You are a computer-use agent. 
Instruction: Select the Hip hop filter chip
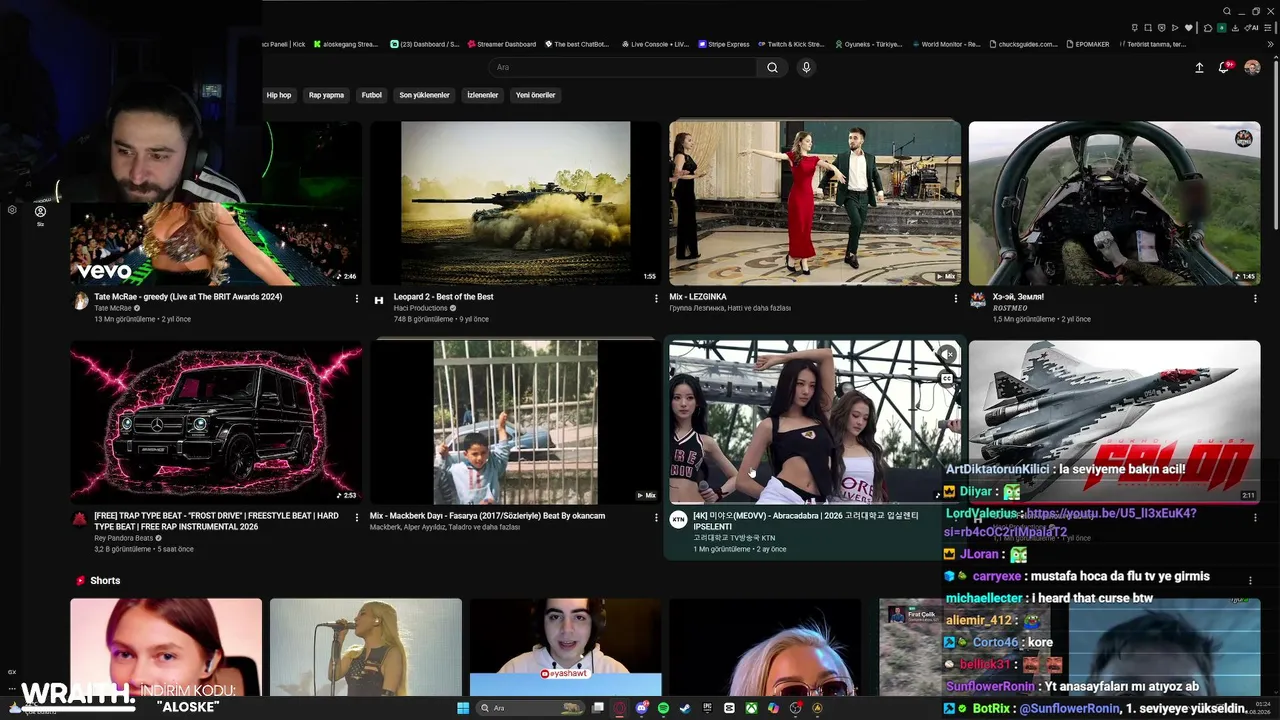pyautogui.click(x=278, y=95)
